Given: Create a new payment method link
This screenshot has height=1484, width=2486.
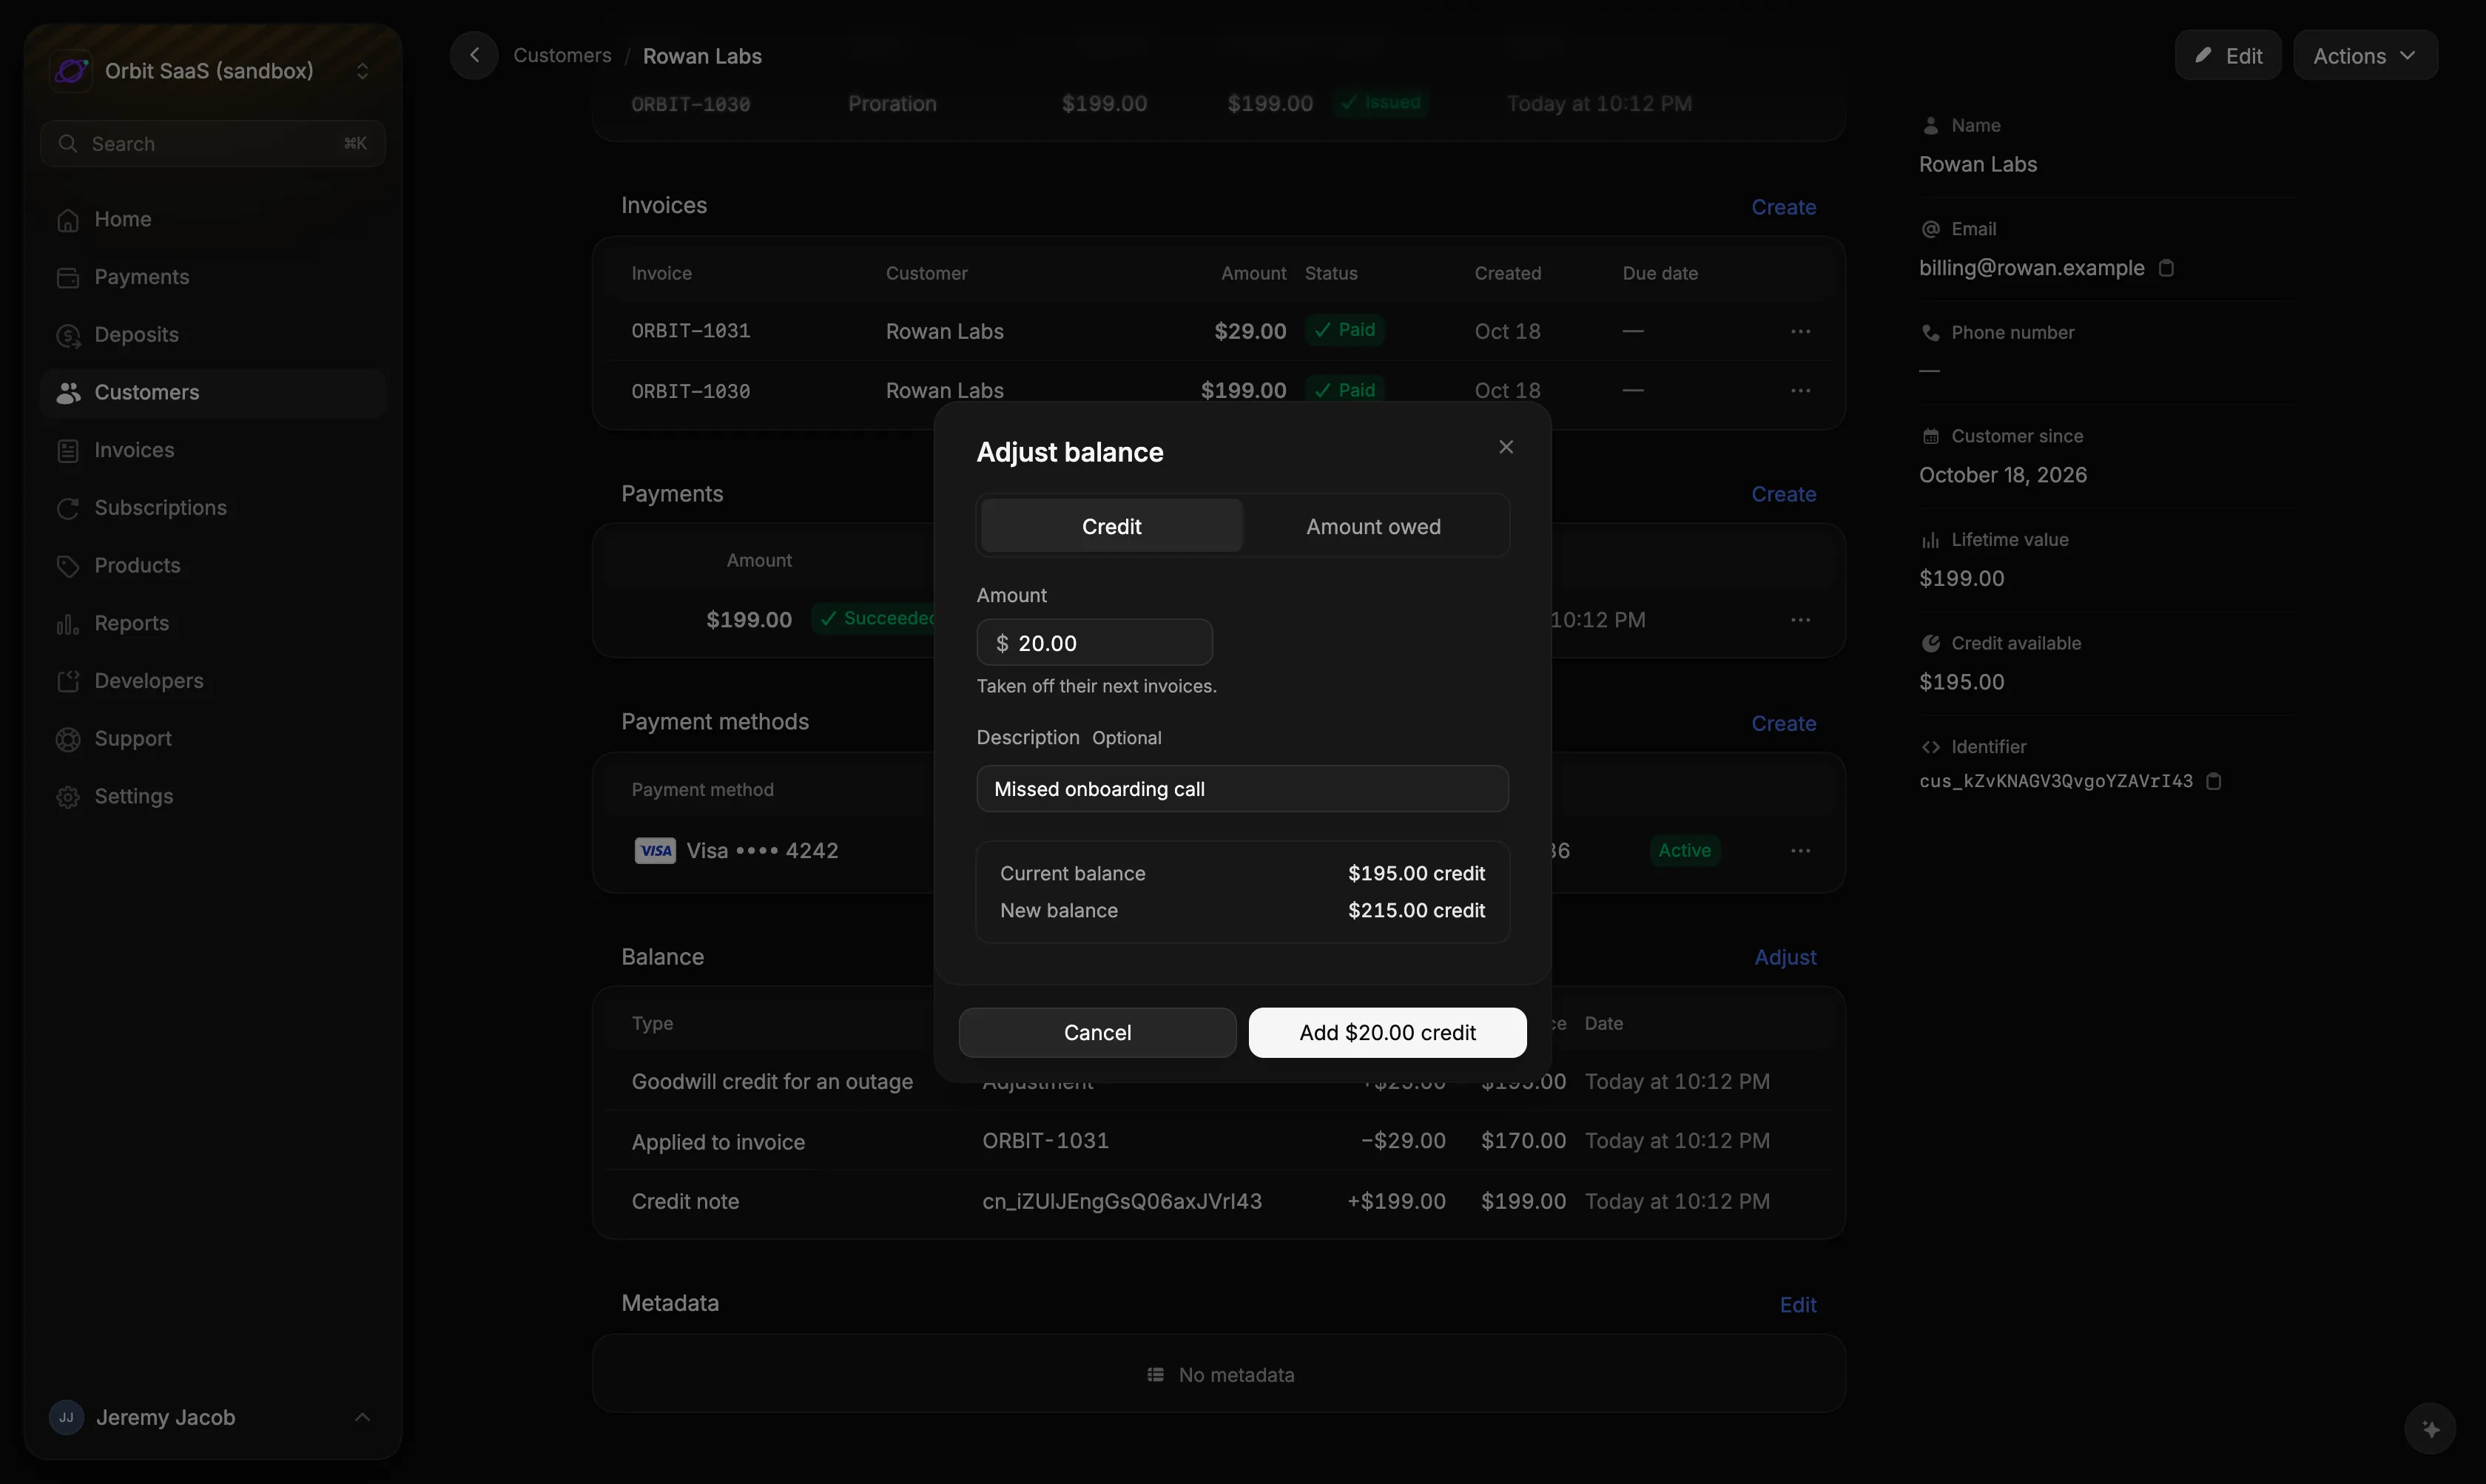Looking at the screenshot, I should tap(1783, 723).
